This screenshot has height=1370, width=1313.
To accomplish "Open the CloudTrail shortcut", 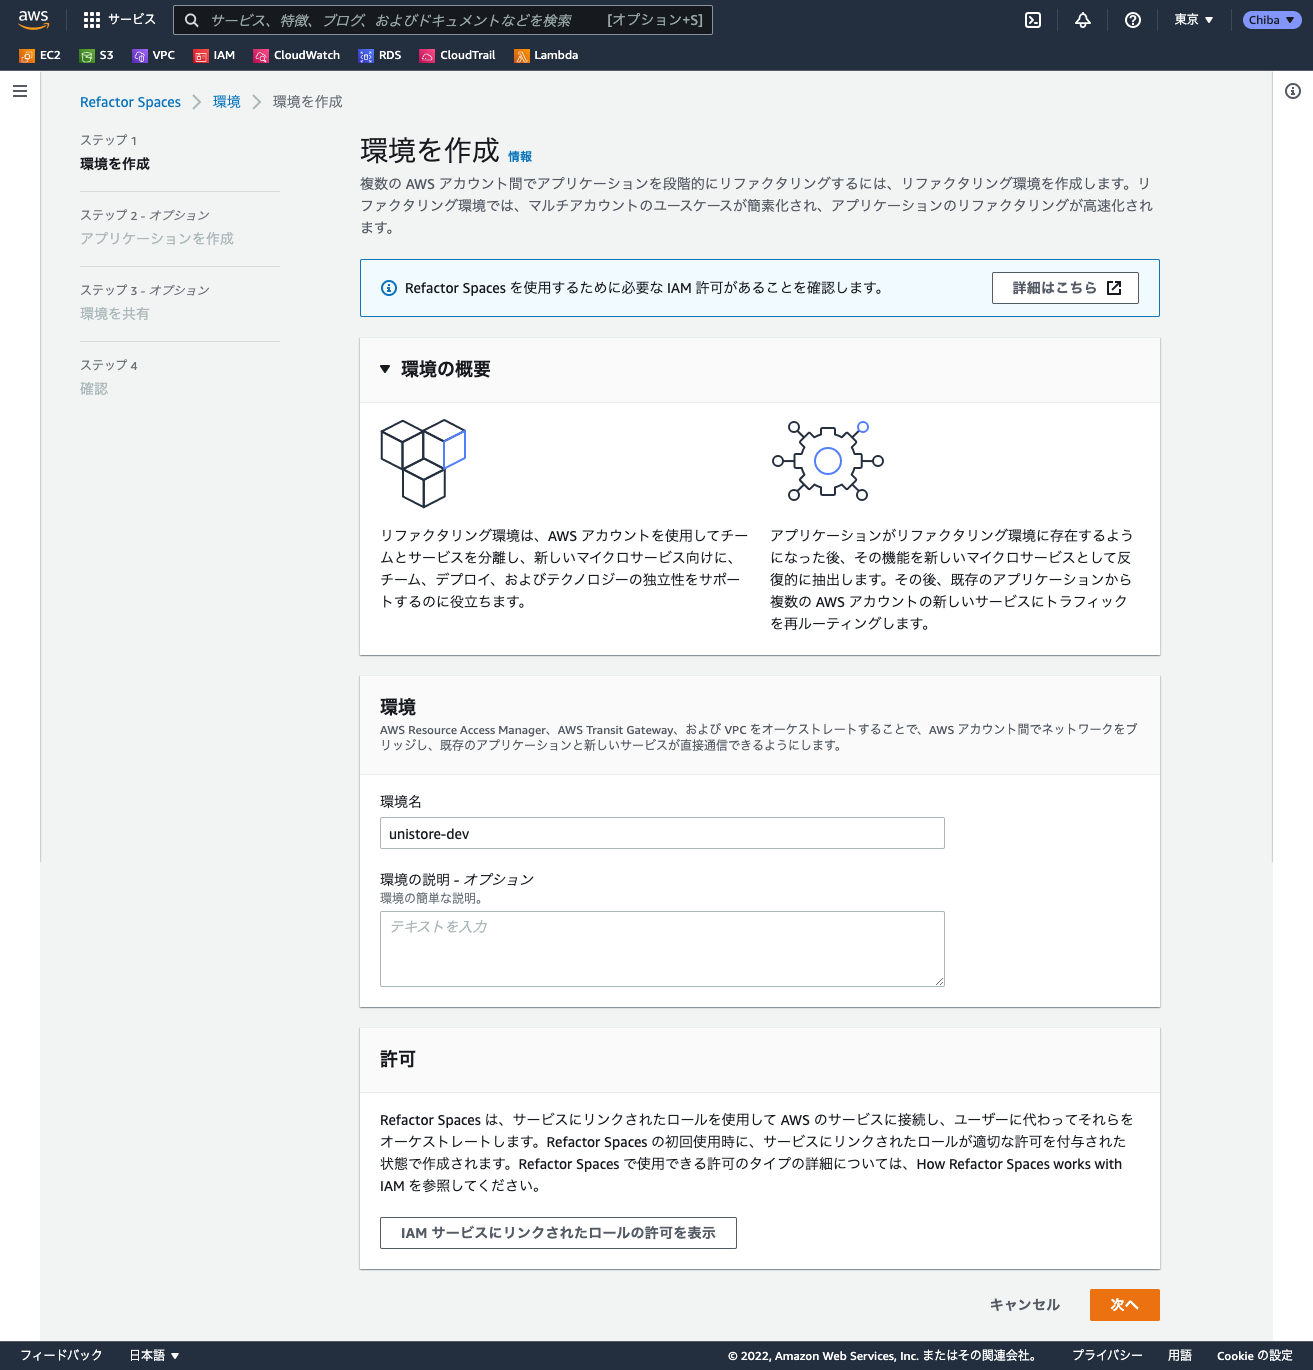I will point(458,56).
